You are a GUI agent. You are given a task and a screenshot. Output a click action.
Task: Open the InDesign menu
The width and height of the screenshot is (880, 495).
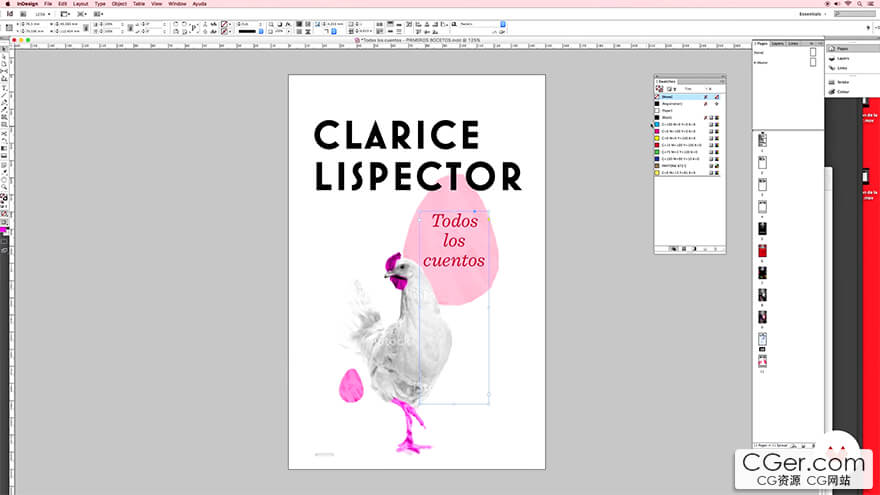tap(28, 4)
